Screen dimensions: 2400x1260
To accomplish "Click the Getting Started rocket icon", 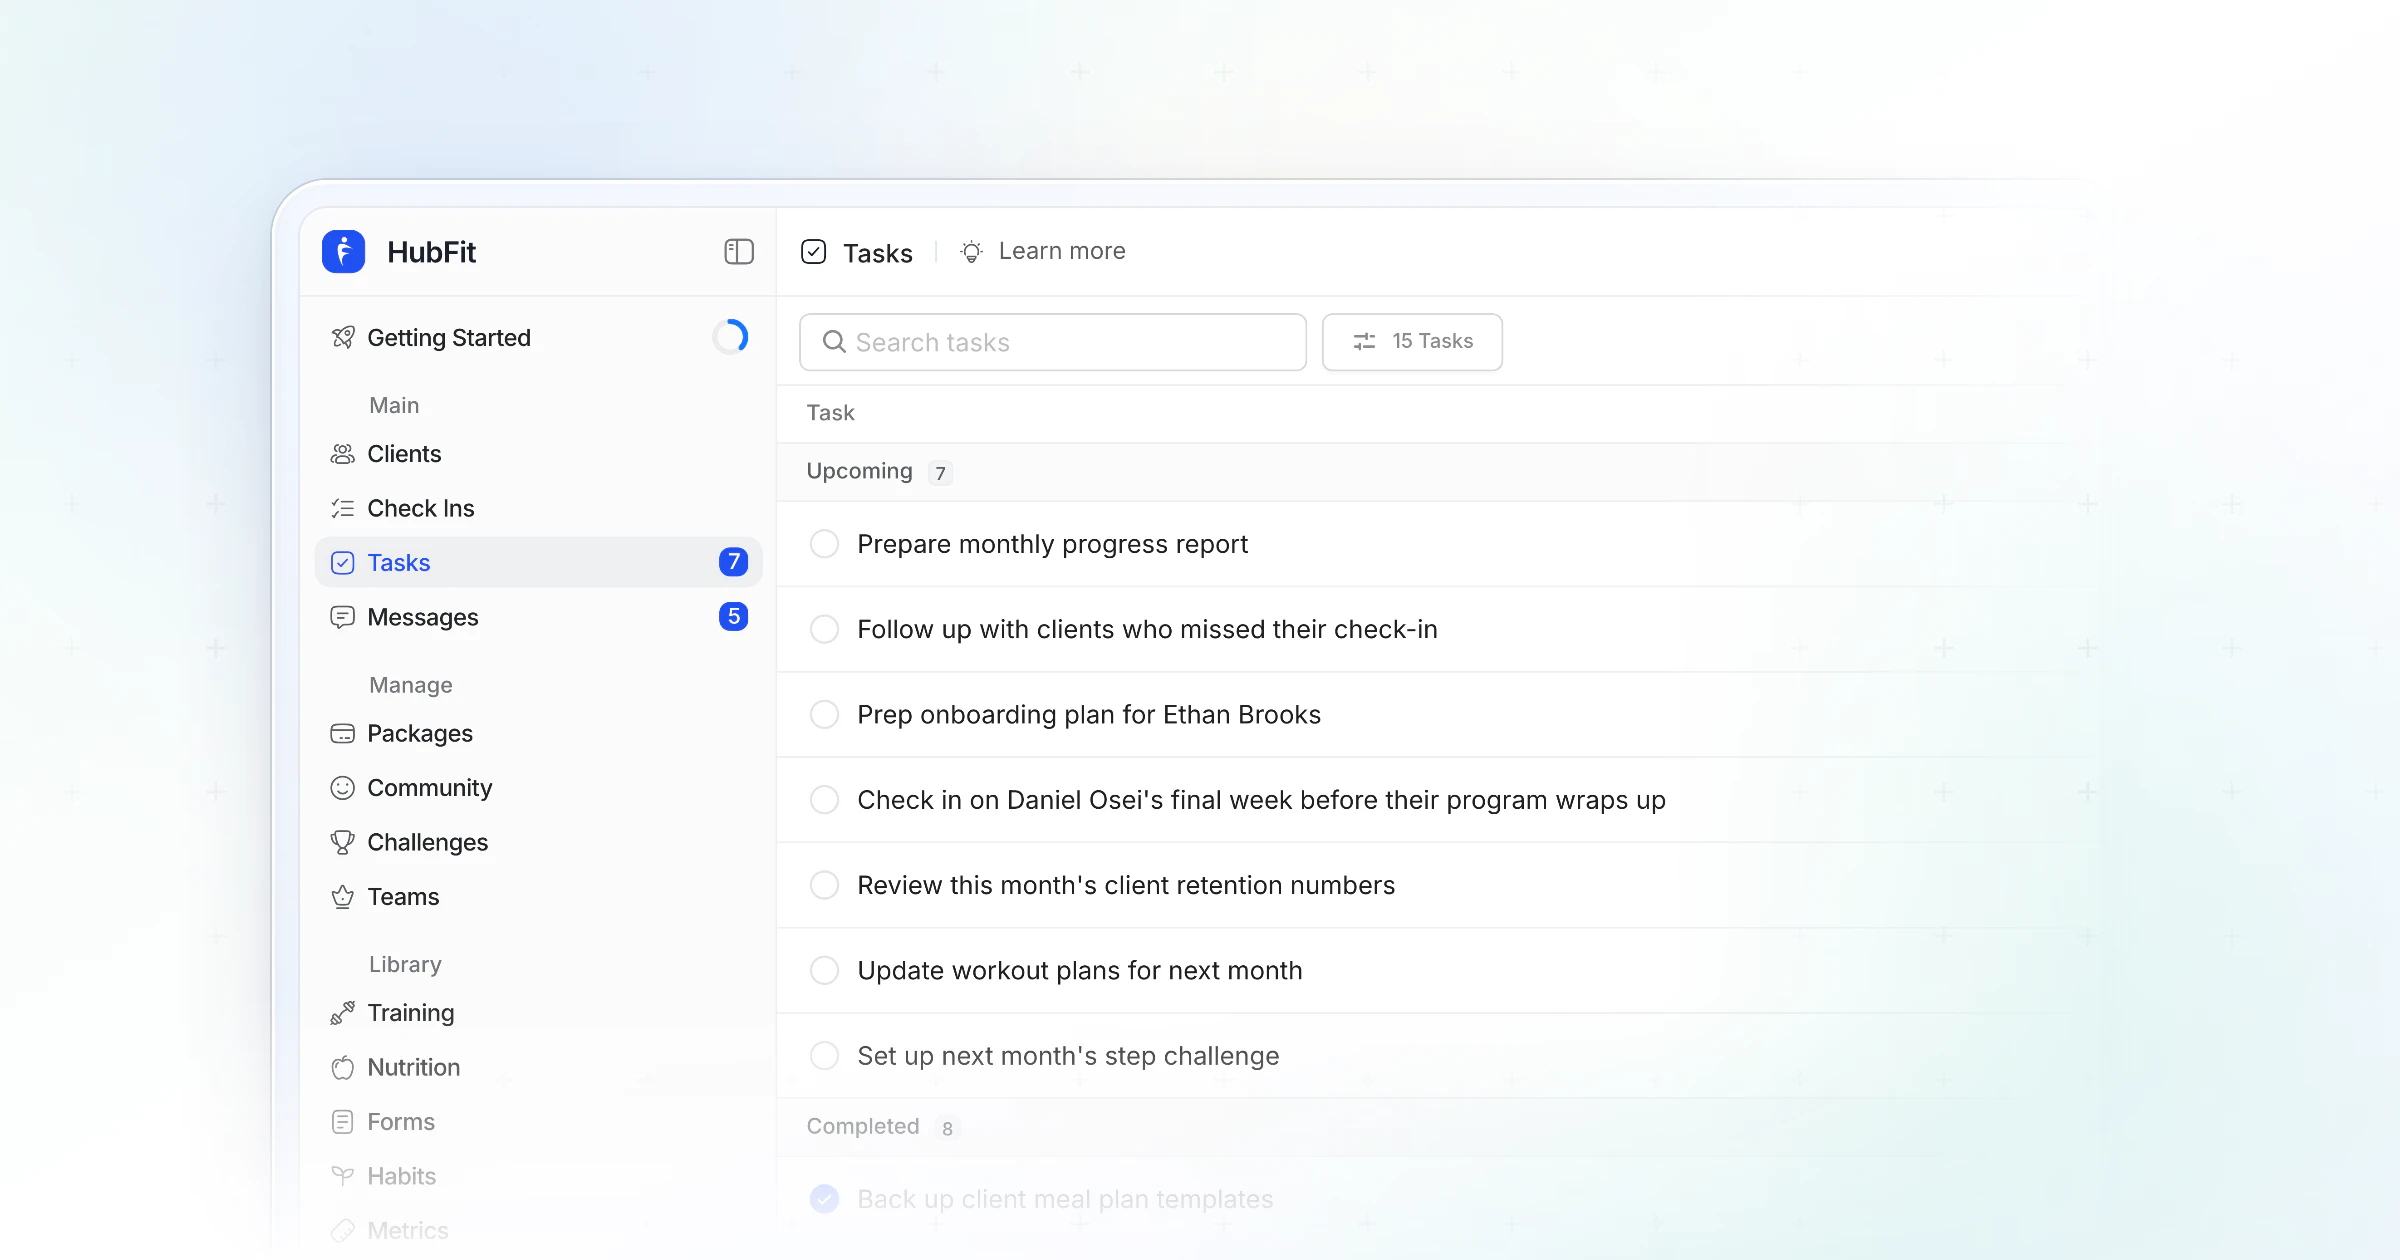I will point(343,338).
